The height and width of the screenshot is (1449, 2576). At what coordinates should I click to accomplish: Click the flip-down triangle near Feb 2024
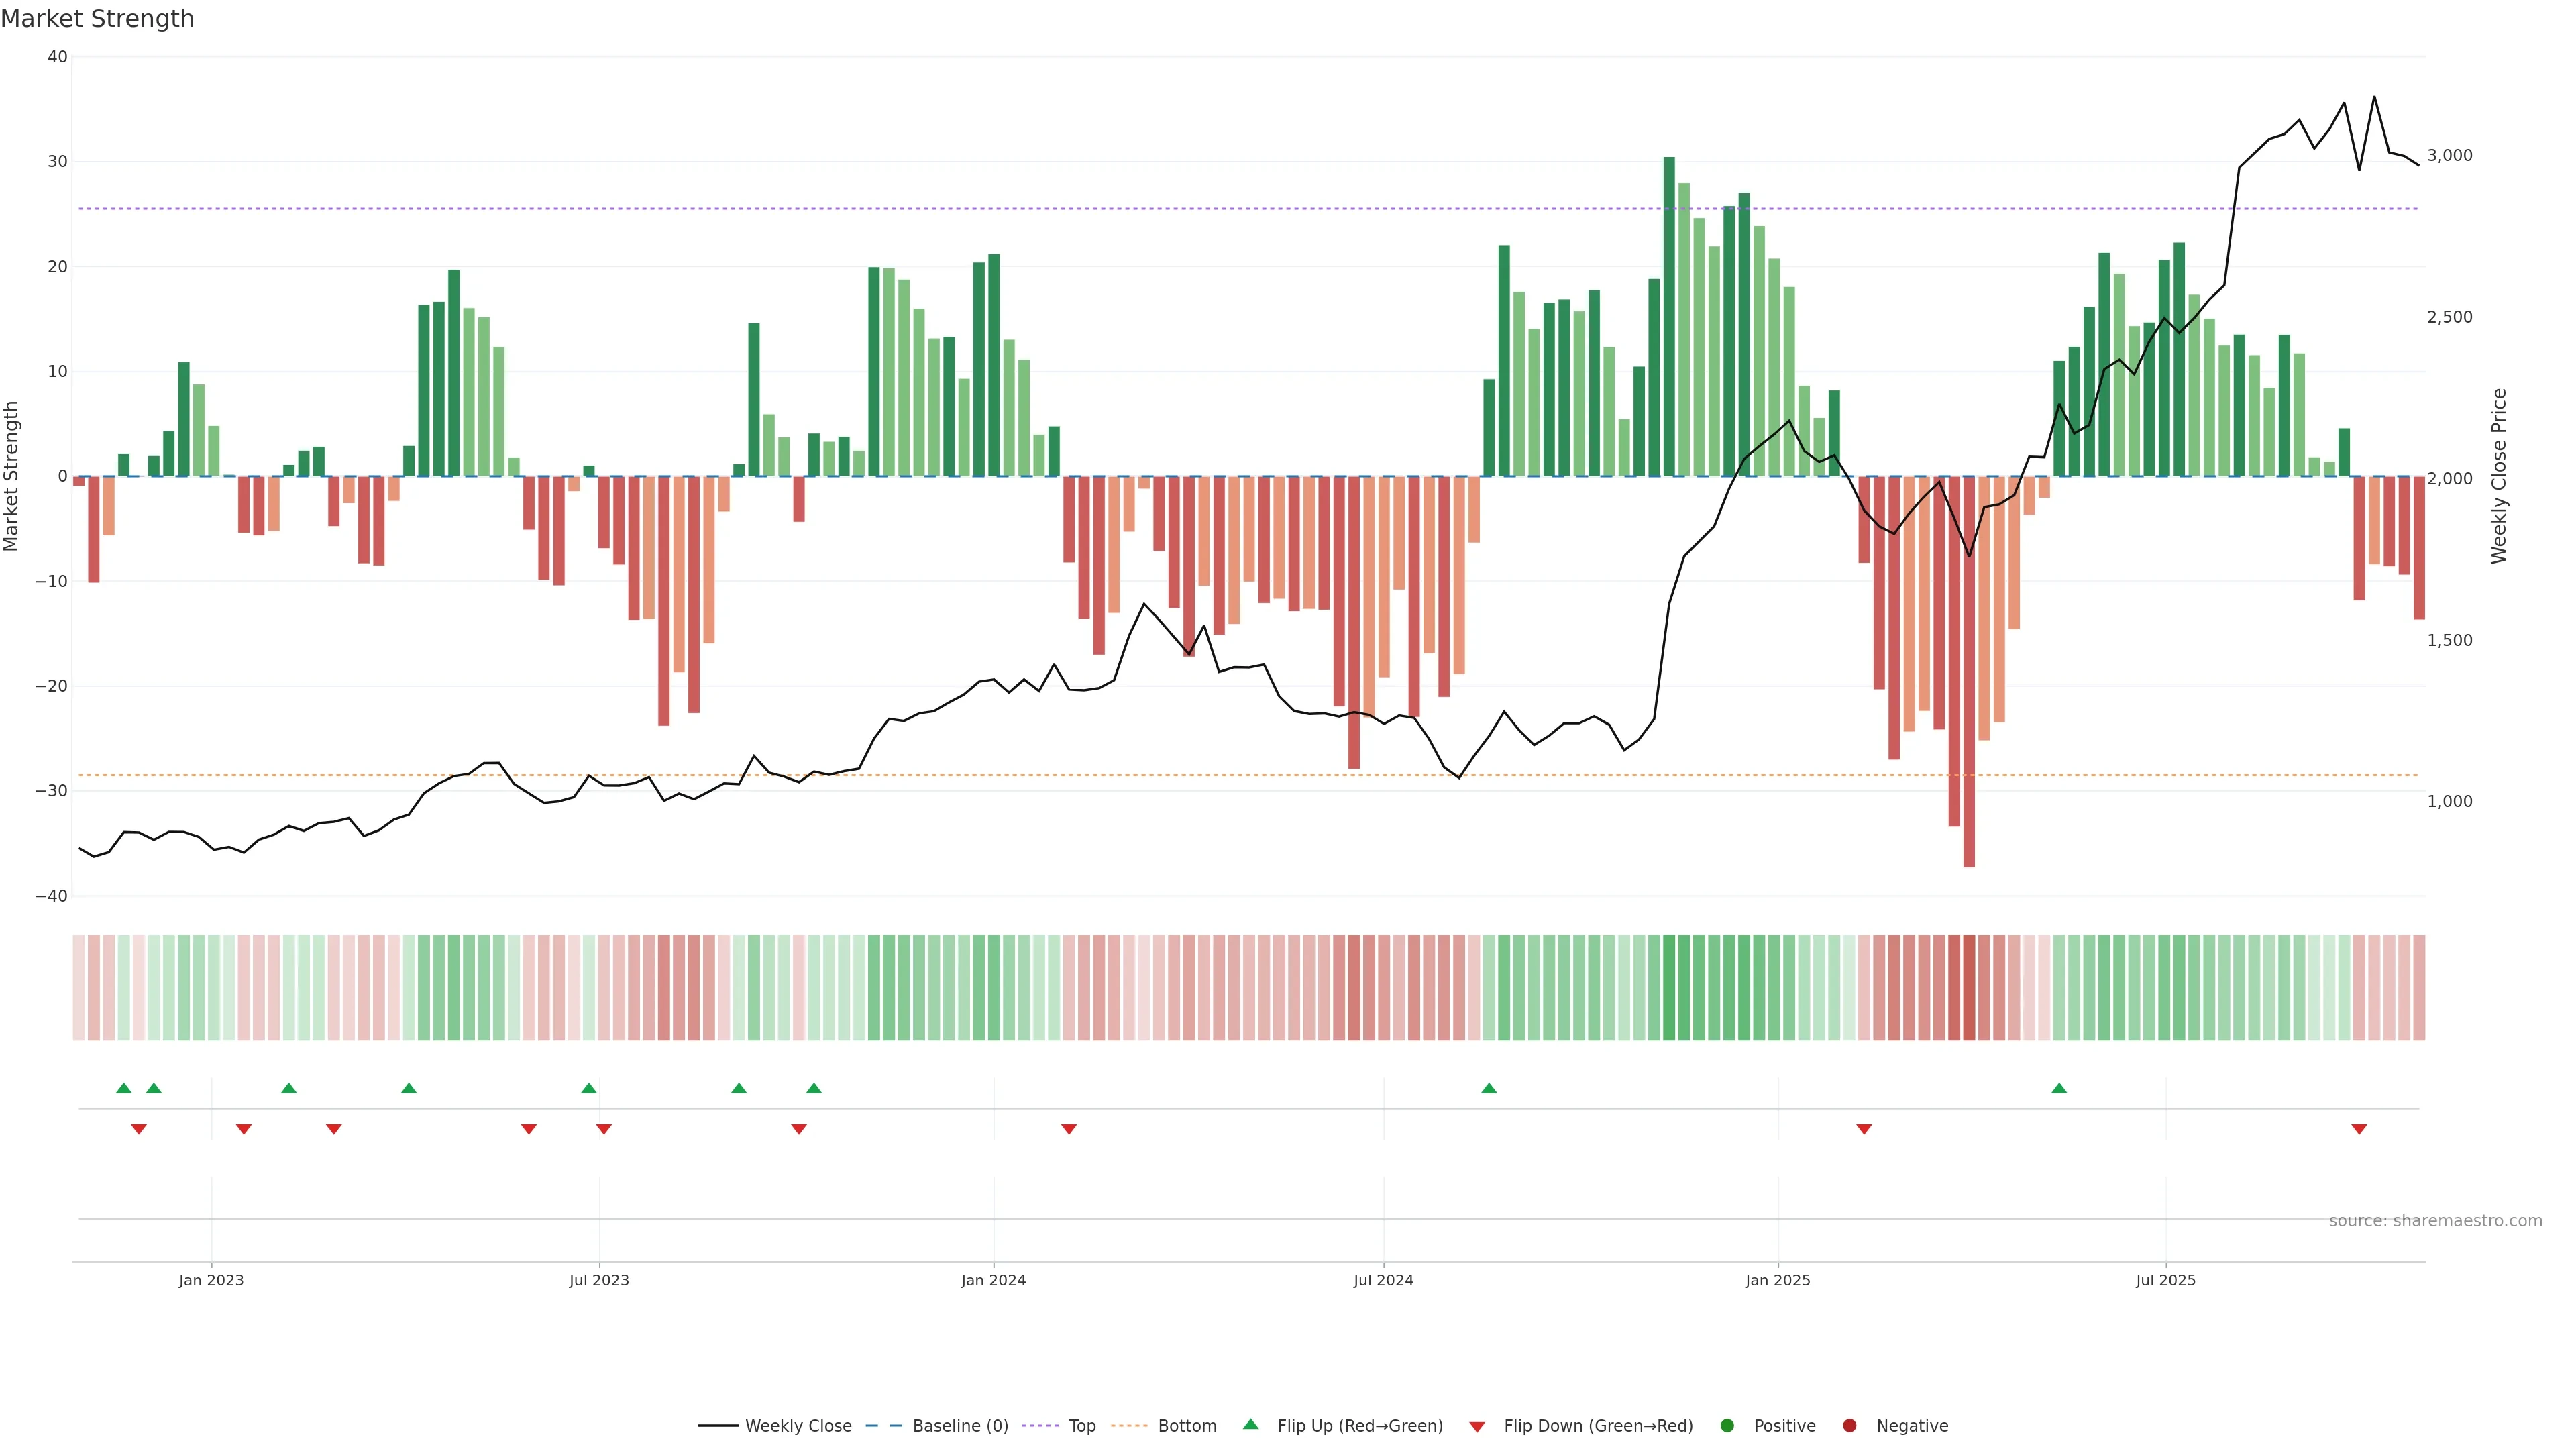click(1069, 1129)
